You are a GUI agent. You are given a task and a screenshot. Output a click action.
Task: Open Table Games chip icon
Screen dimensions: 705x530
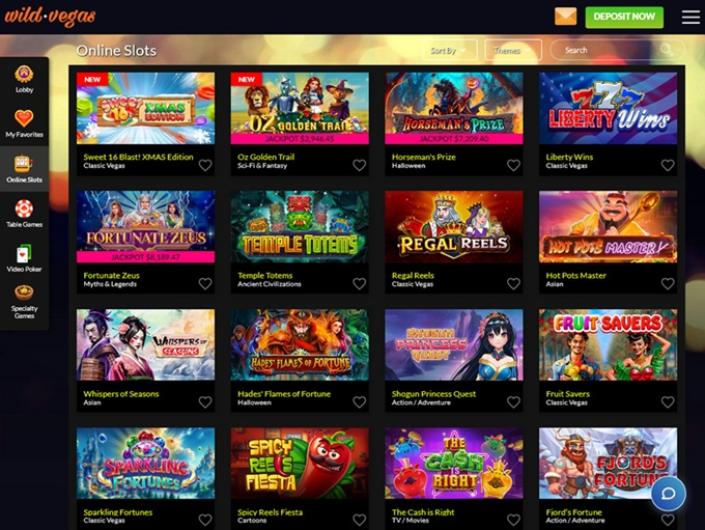tap(24, 209)
